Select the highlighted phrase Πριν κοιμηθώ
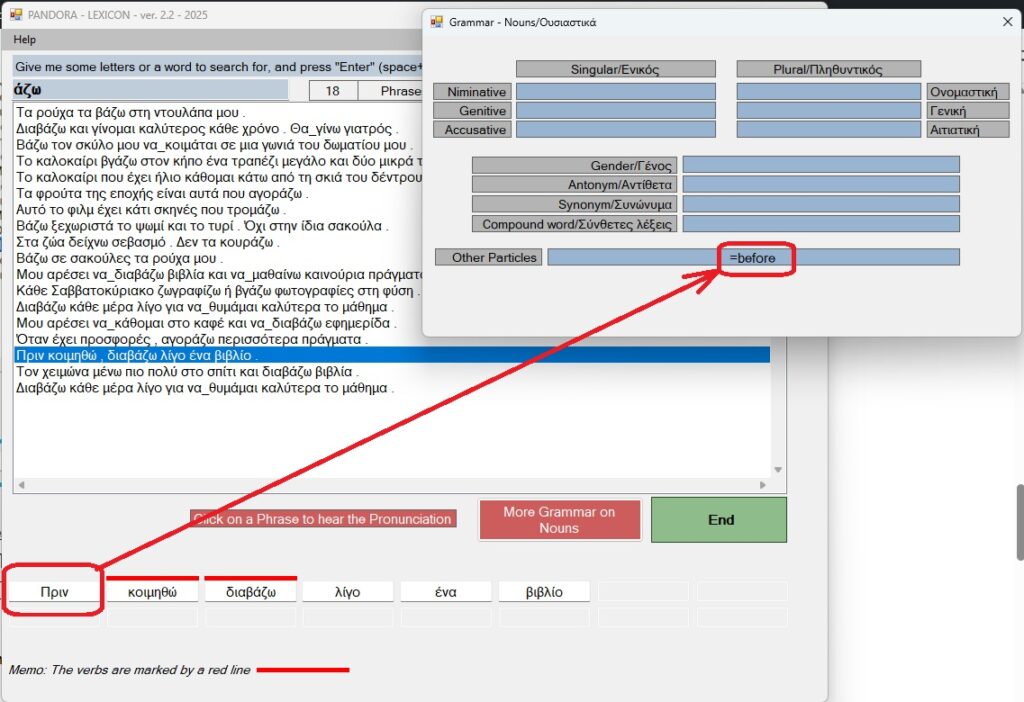1024x702 pixels. tap(137, 355)
